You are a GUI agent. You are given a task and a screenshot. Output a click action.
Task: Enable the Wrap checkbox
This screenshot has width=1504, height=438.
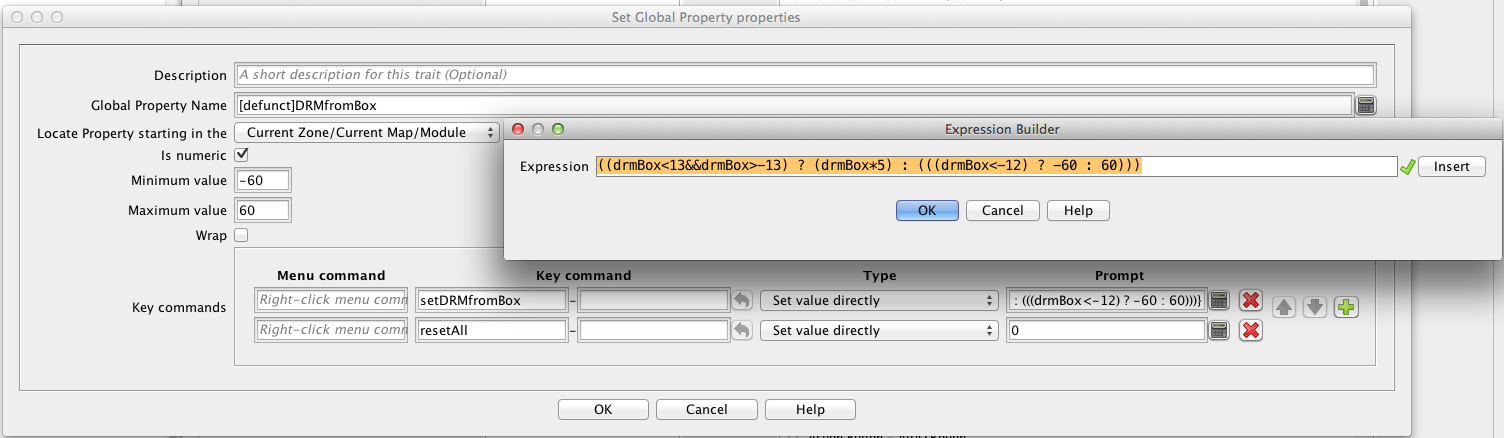coord(241,235)
